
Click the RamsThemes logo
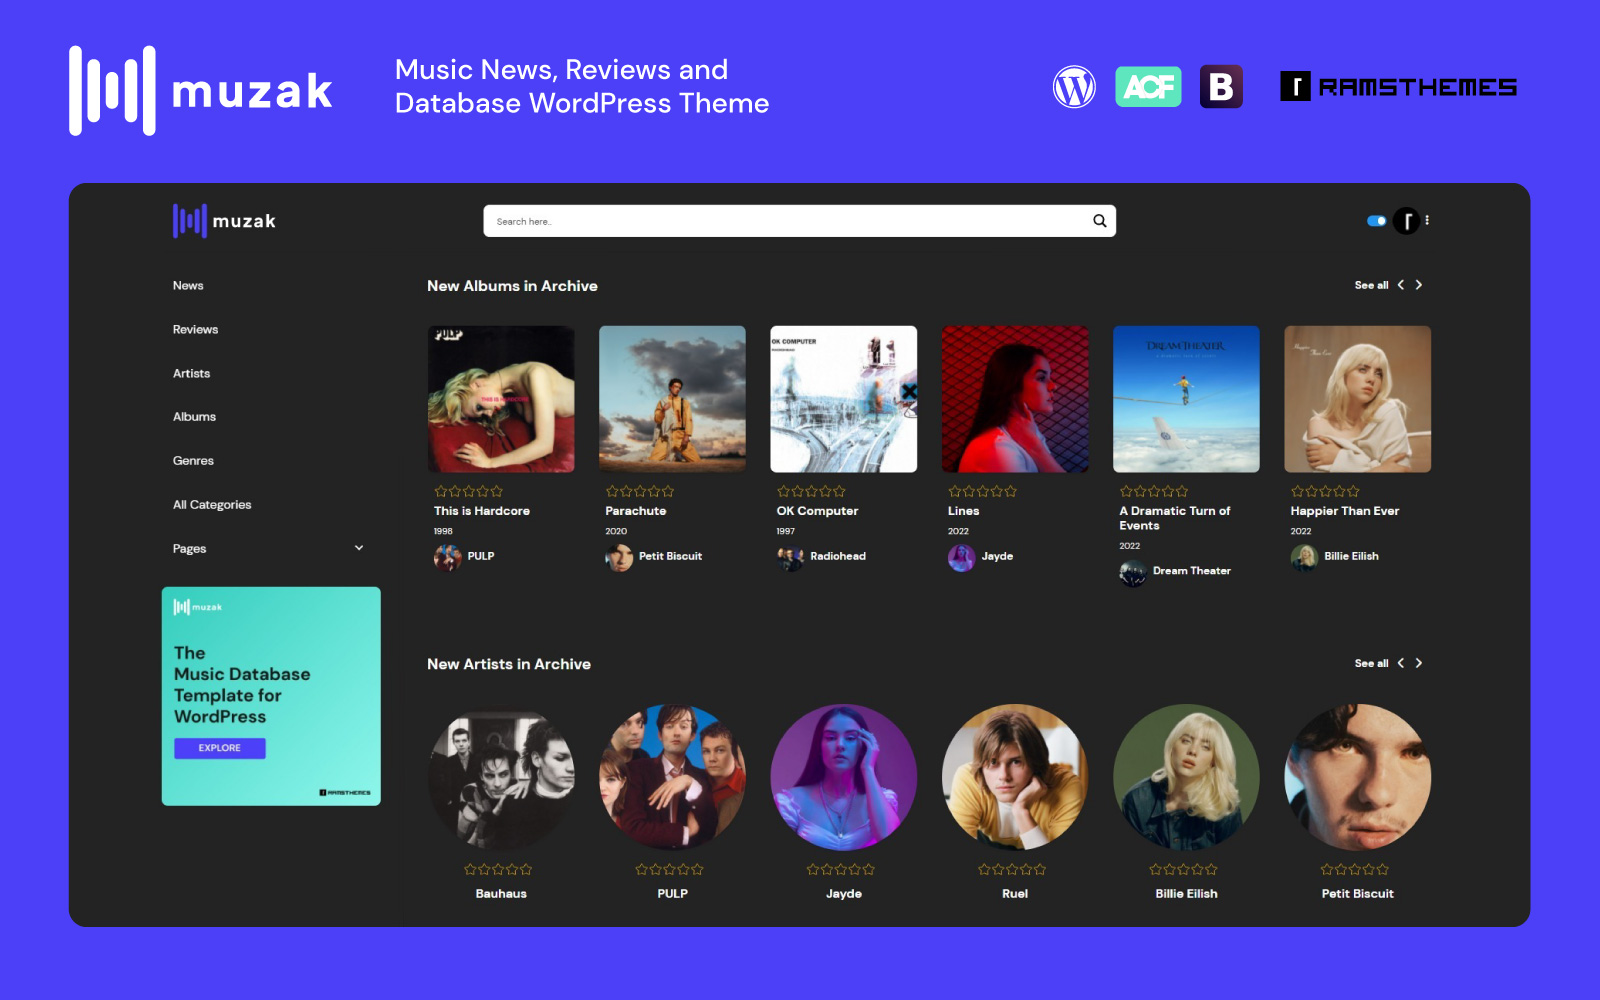1398,87
